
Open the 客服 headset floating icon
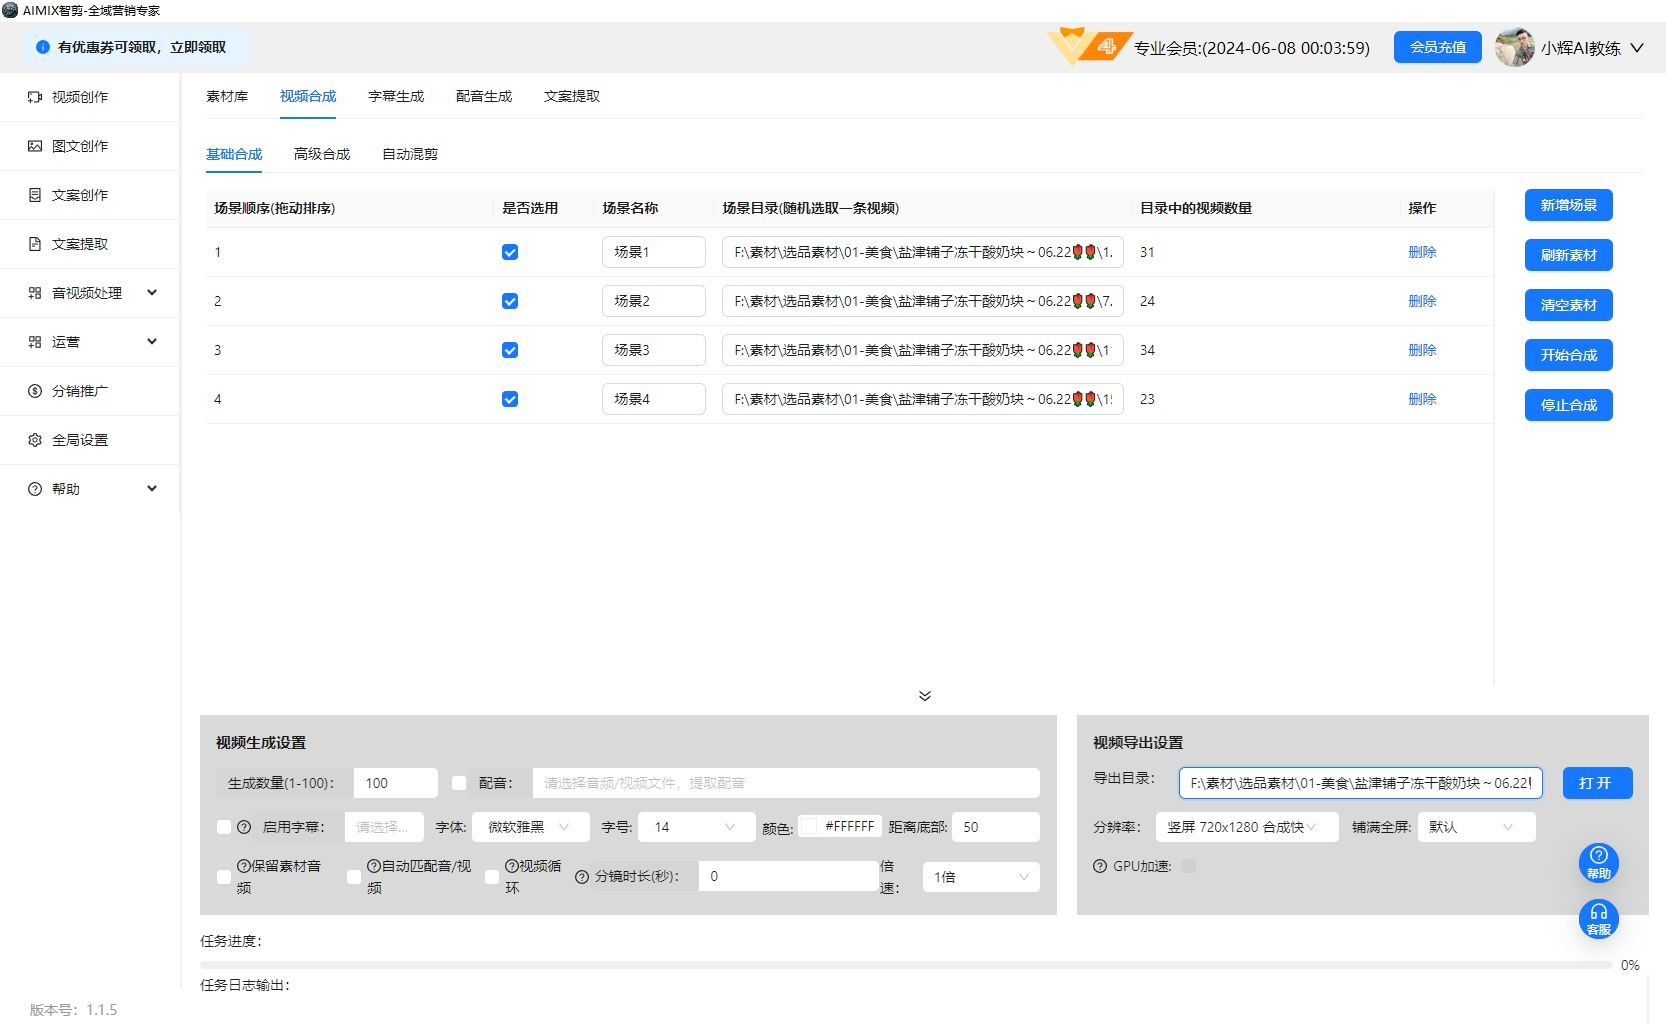coord(1598,918)
